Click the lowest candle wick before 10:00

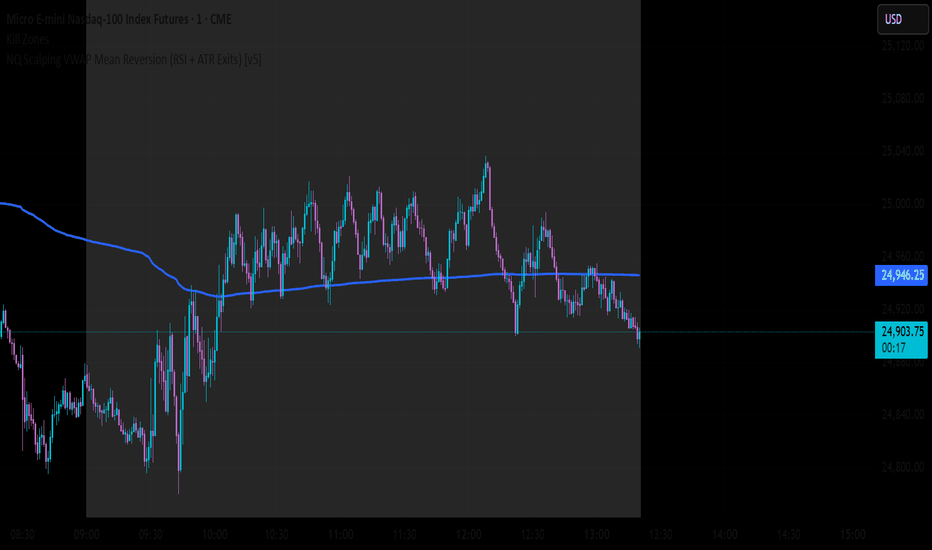point(179,490)
